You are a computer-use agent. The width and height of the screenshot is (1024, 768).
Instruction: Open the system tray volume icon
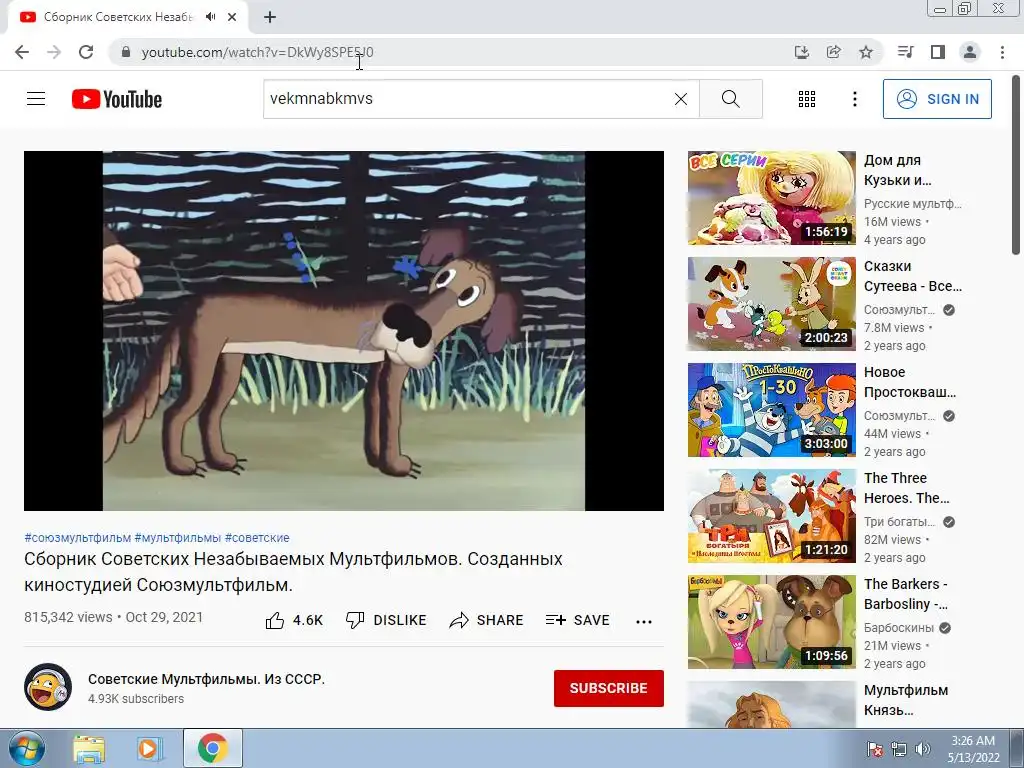923,749
